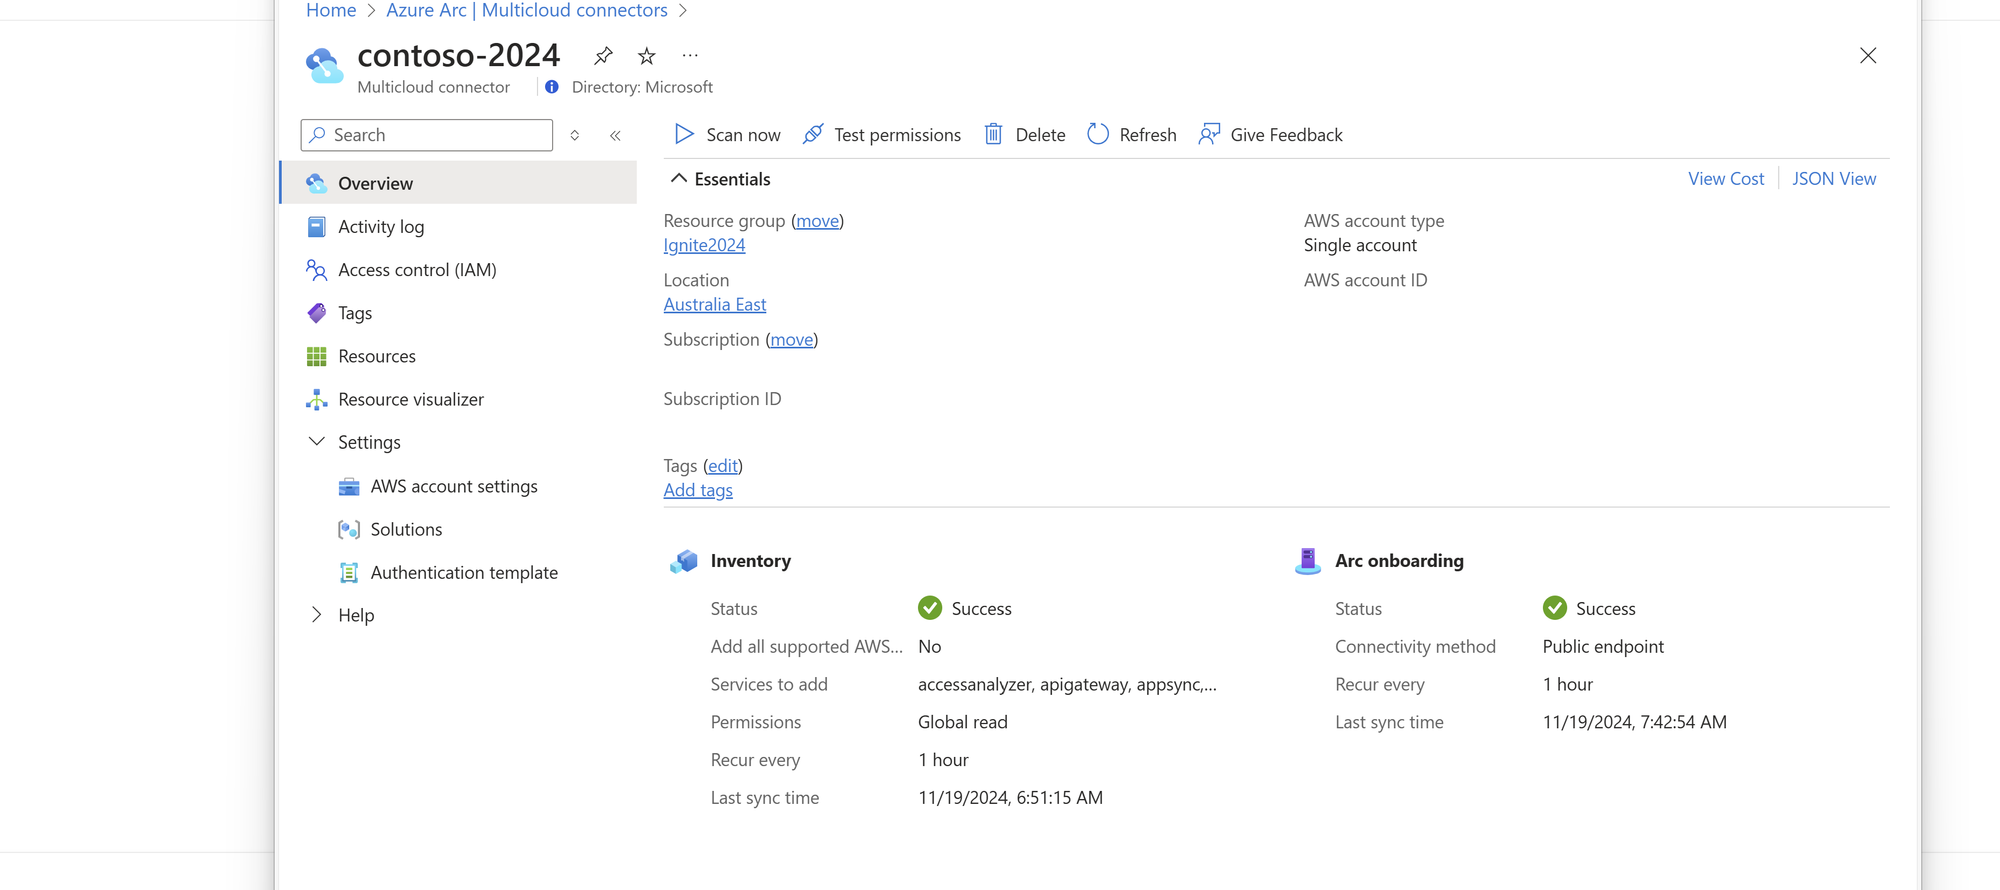2000x890 pixels.
Task: Collapse the Essentials section
Action: pos(720,179)
